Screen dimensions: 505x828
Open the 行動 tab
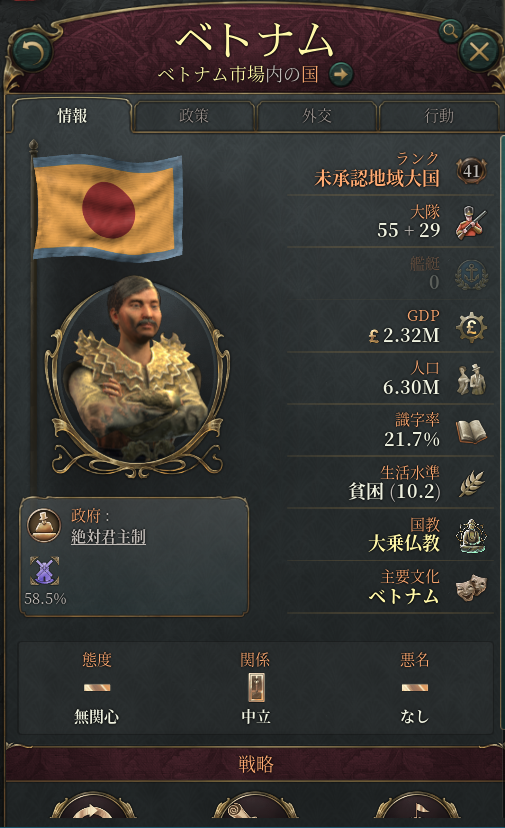click(438, 116)
